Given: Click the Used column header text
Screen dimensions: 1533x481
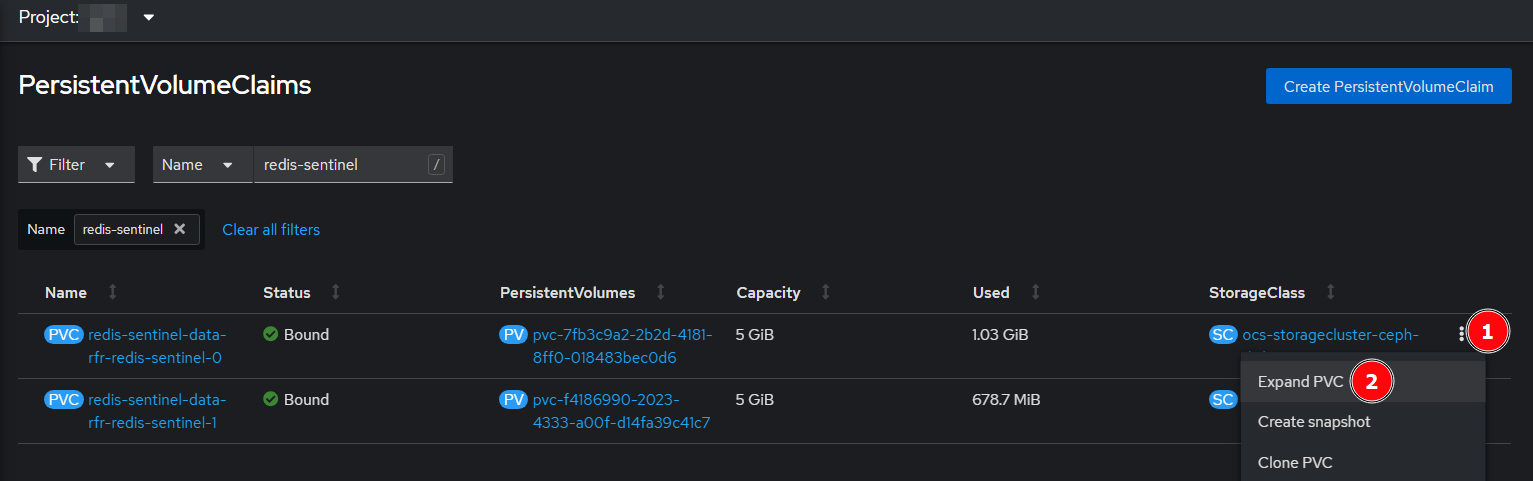Looking at the screenshot, I should click(991, 293).
